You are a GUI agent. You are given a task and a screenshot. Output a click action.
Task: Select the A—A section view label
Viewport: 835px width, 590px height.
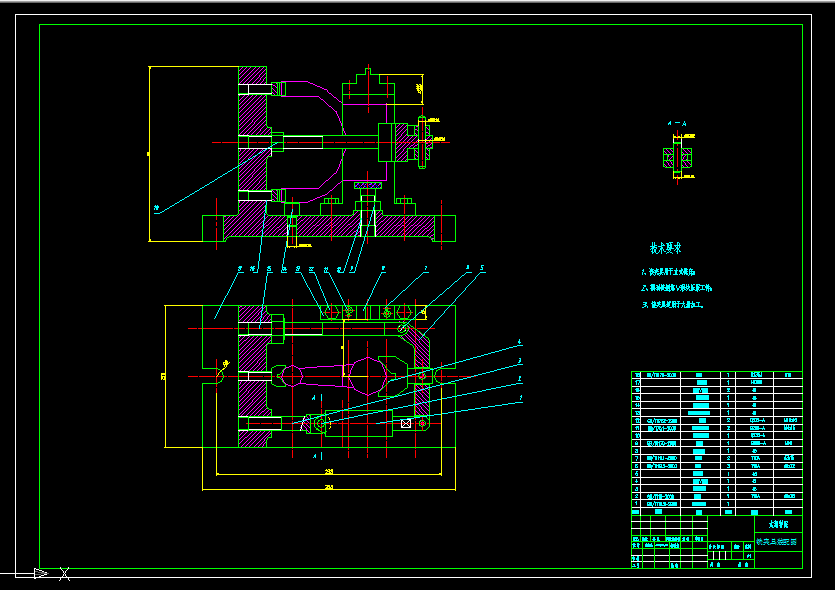click(677, 124)
